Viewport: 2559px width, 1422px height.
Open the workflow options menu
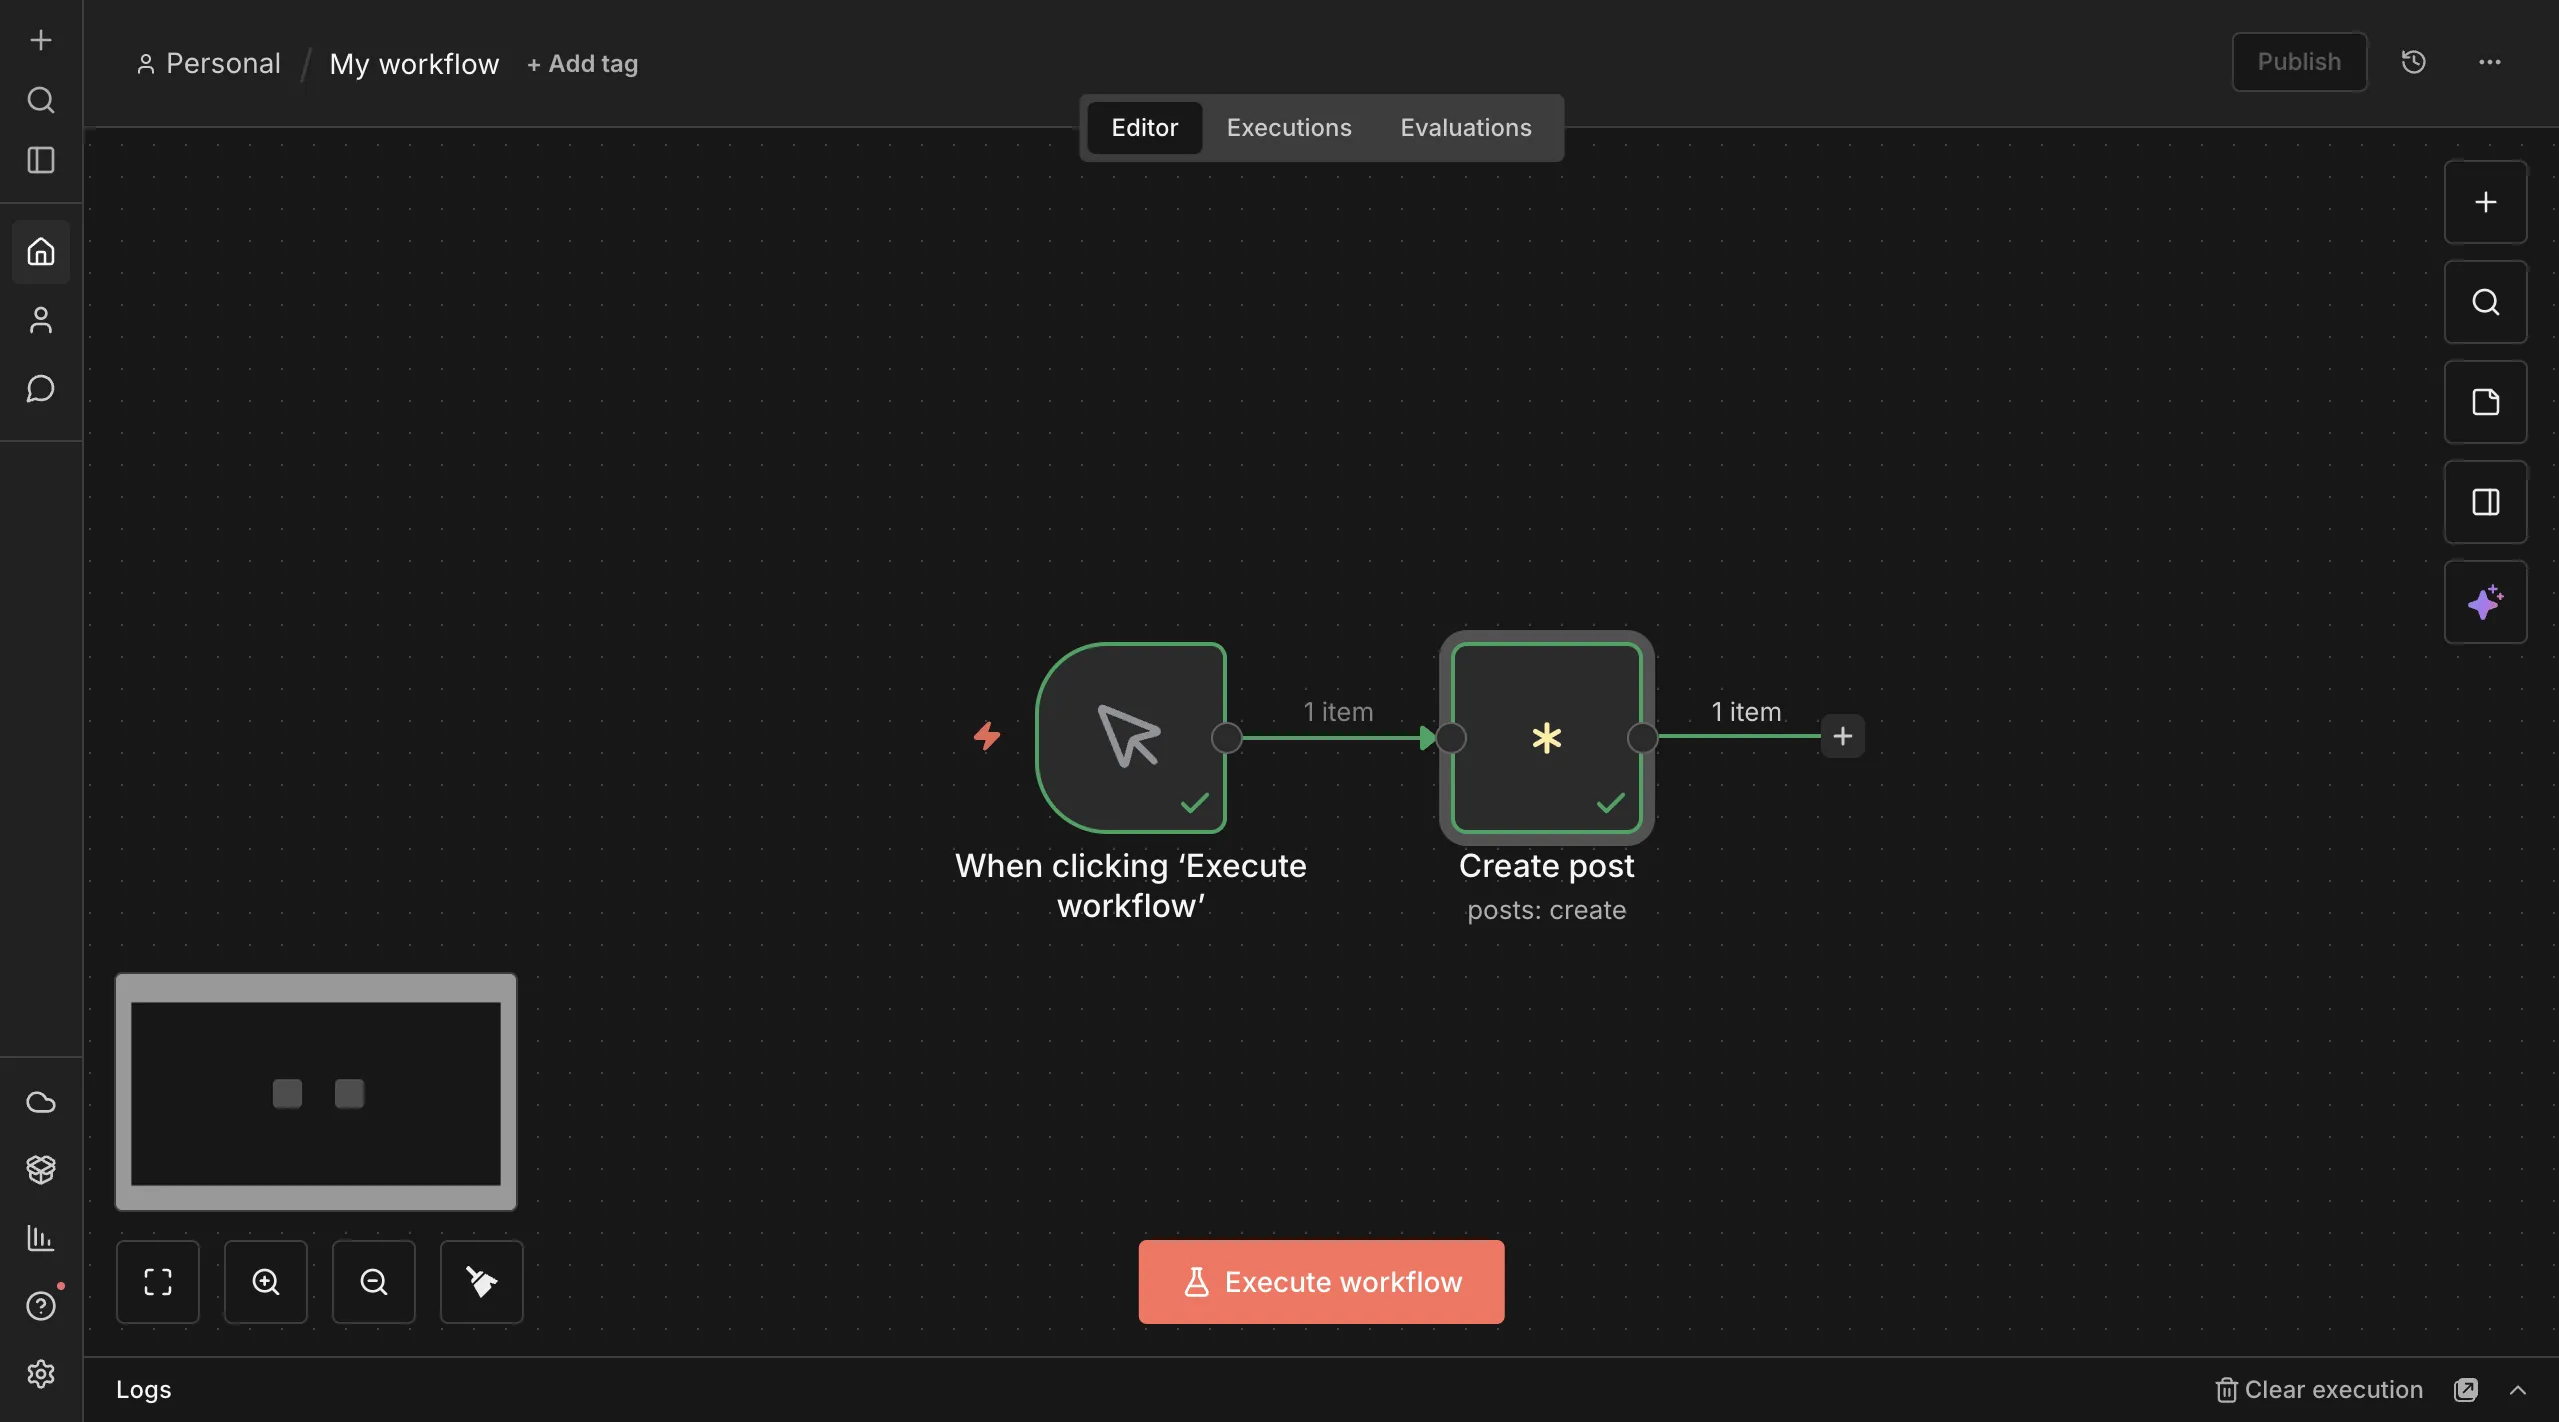tap(2489, 61)
